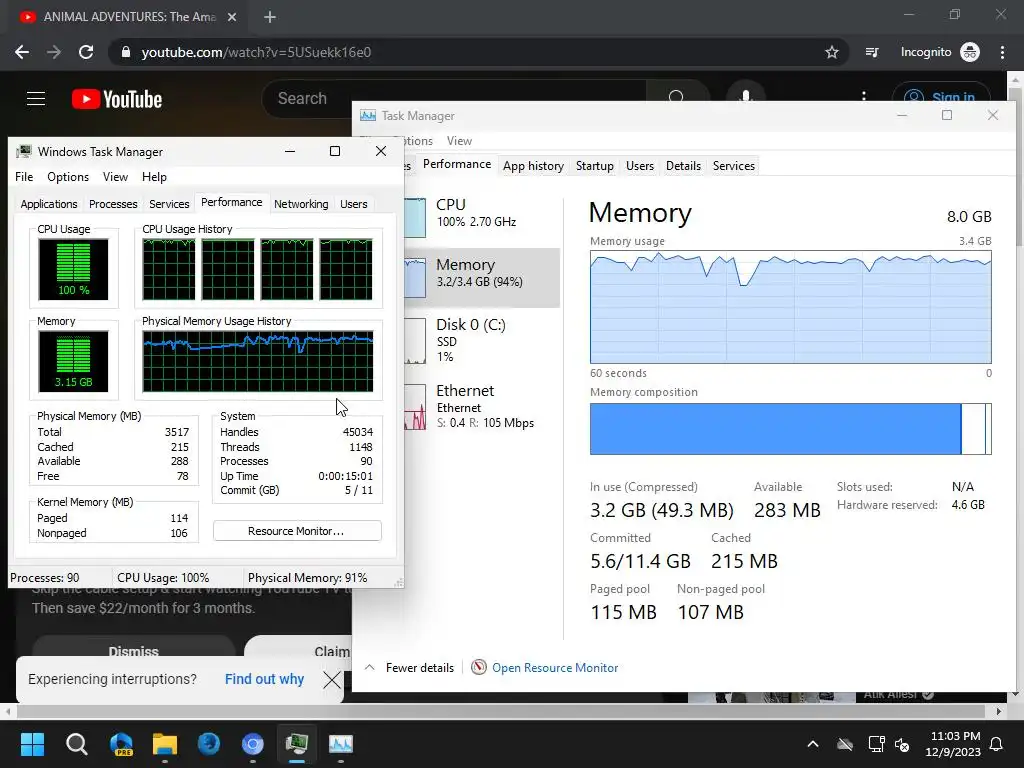This screenshot has width=1024, height=768.
Task: Open the YouTube hamburger menu
Action: tap(36, 99)
